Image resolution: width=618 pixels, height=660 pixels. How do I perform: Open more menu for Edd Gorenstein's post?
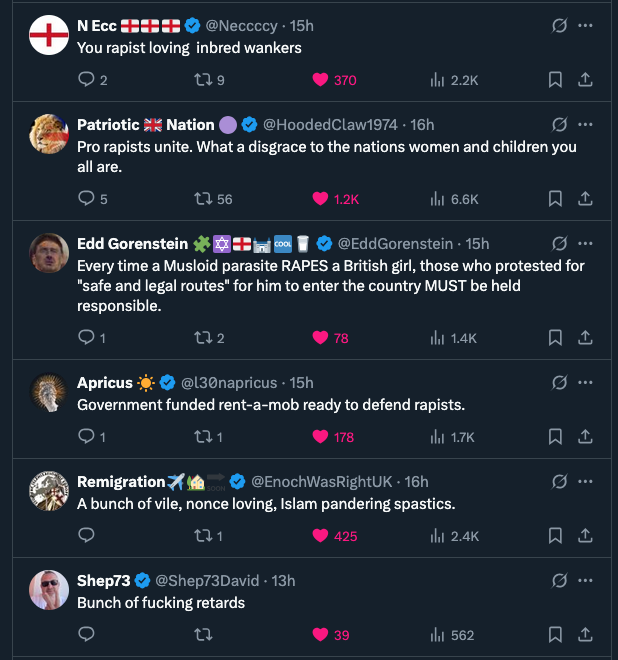point(586,243)
